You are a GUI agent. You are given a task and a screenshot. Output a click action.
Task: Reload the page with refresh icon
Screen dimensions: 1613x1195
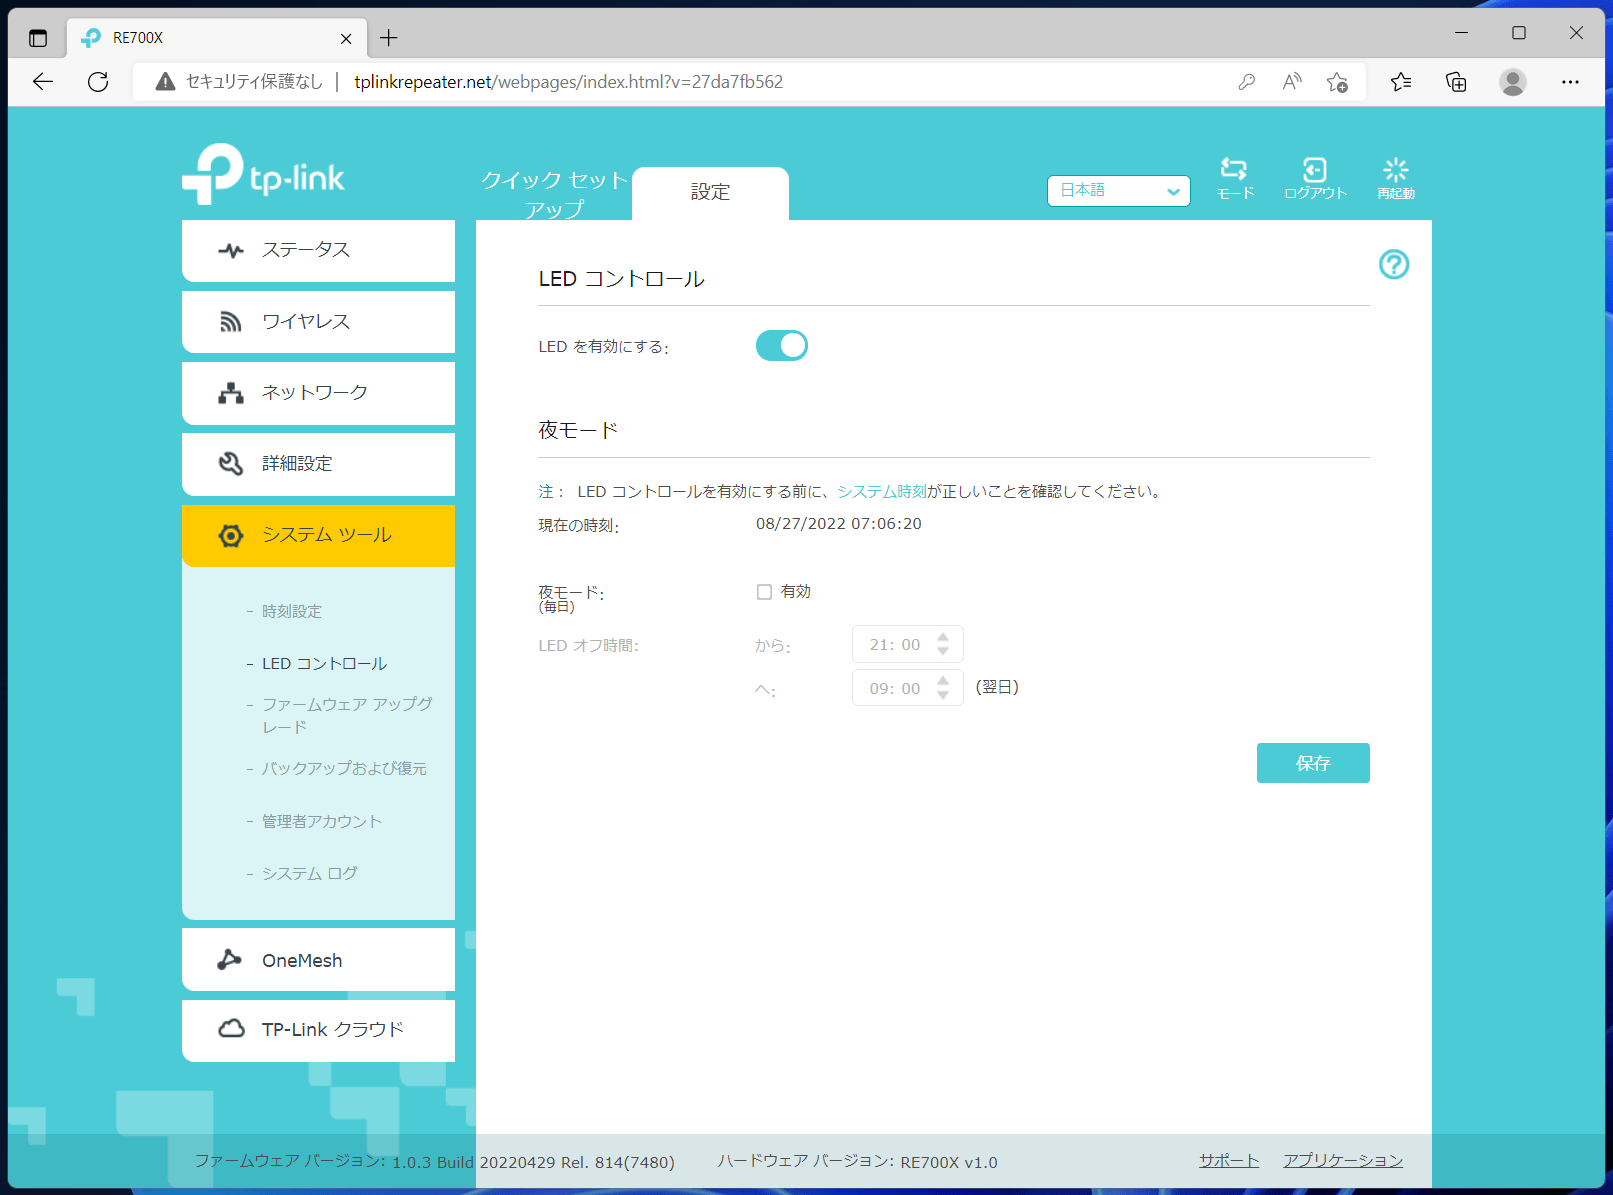(x=98, y=82)
